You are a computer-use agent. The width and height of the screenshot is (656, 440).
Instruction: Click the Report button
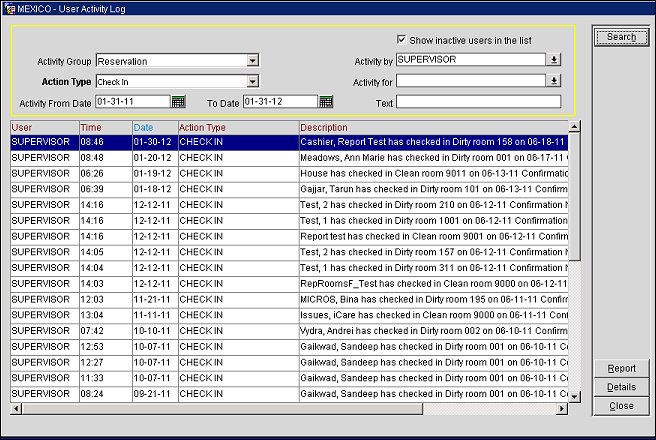pos(621,368)
